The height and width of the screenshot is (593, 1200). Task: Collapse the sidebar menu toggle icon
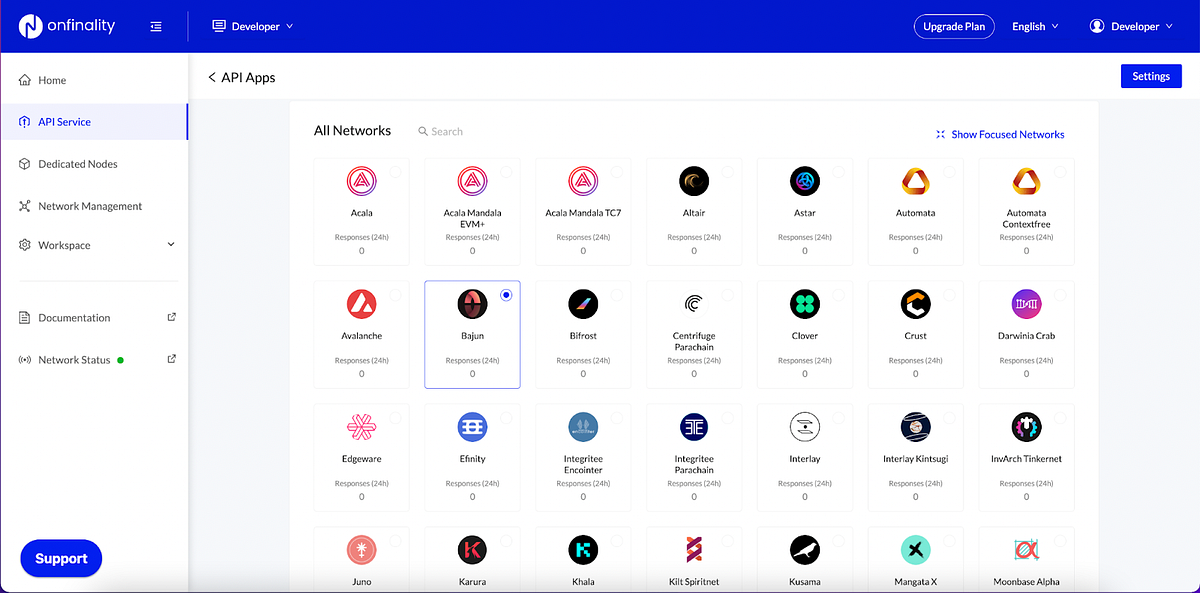156,27
